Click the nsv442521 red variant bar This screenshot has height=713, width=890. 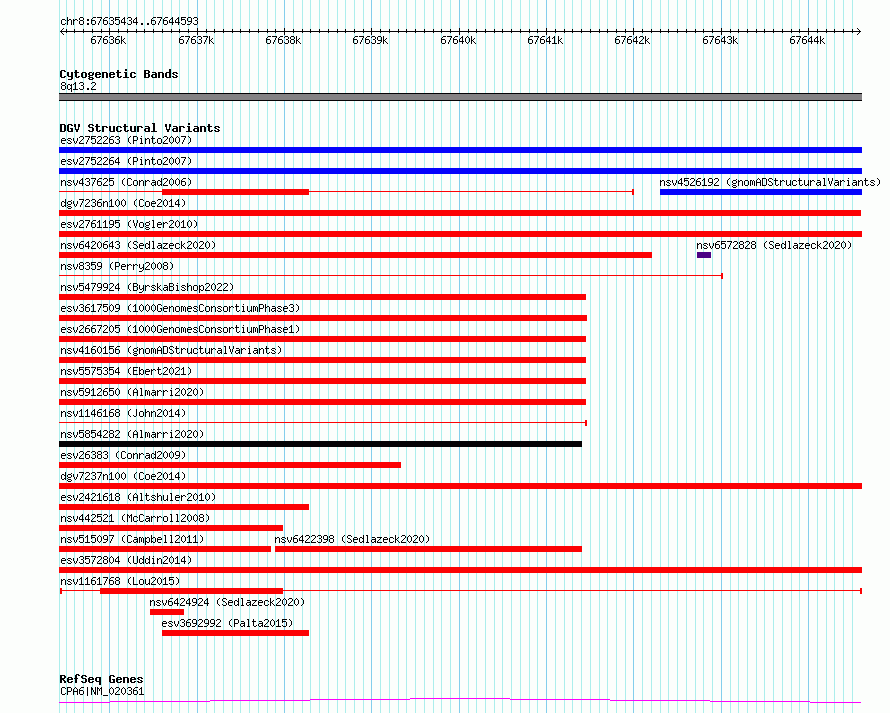click(x=171, y=528)
